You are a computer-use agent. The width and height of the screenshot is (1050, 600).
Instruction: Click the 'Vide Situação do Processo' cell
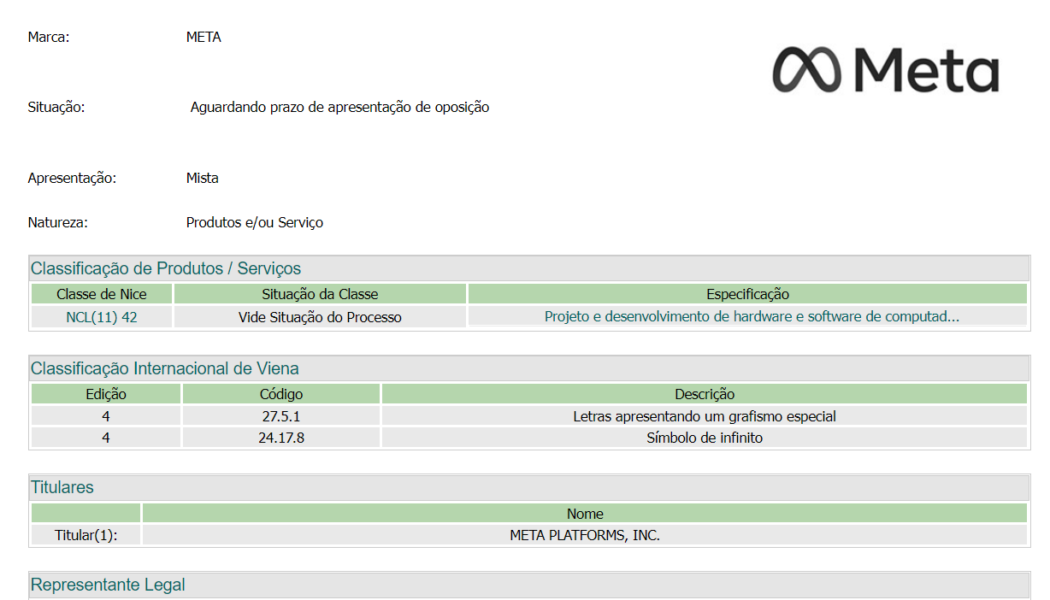point(320,317)
